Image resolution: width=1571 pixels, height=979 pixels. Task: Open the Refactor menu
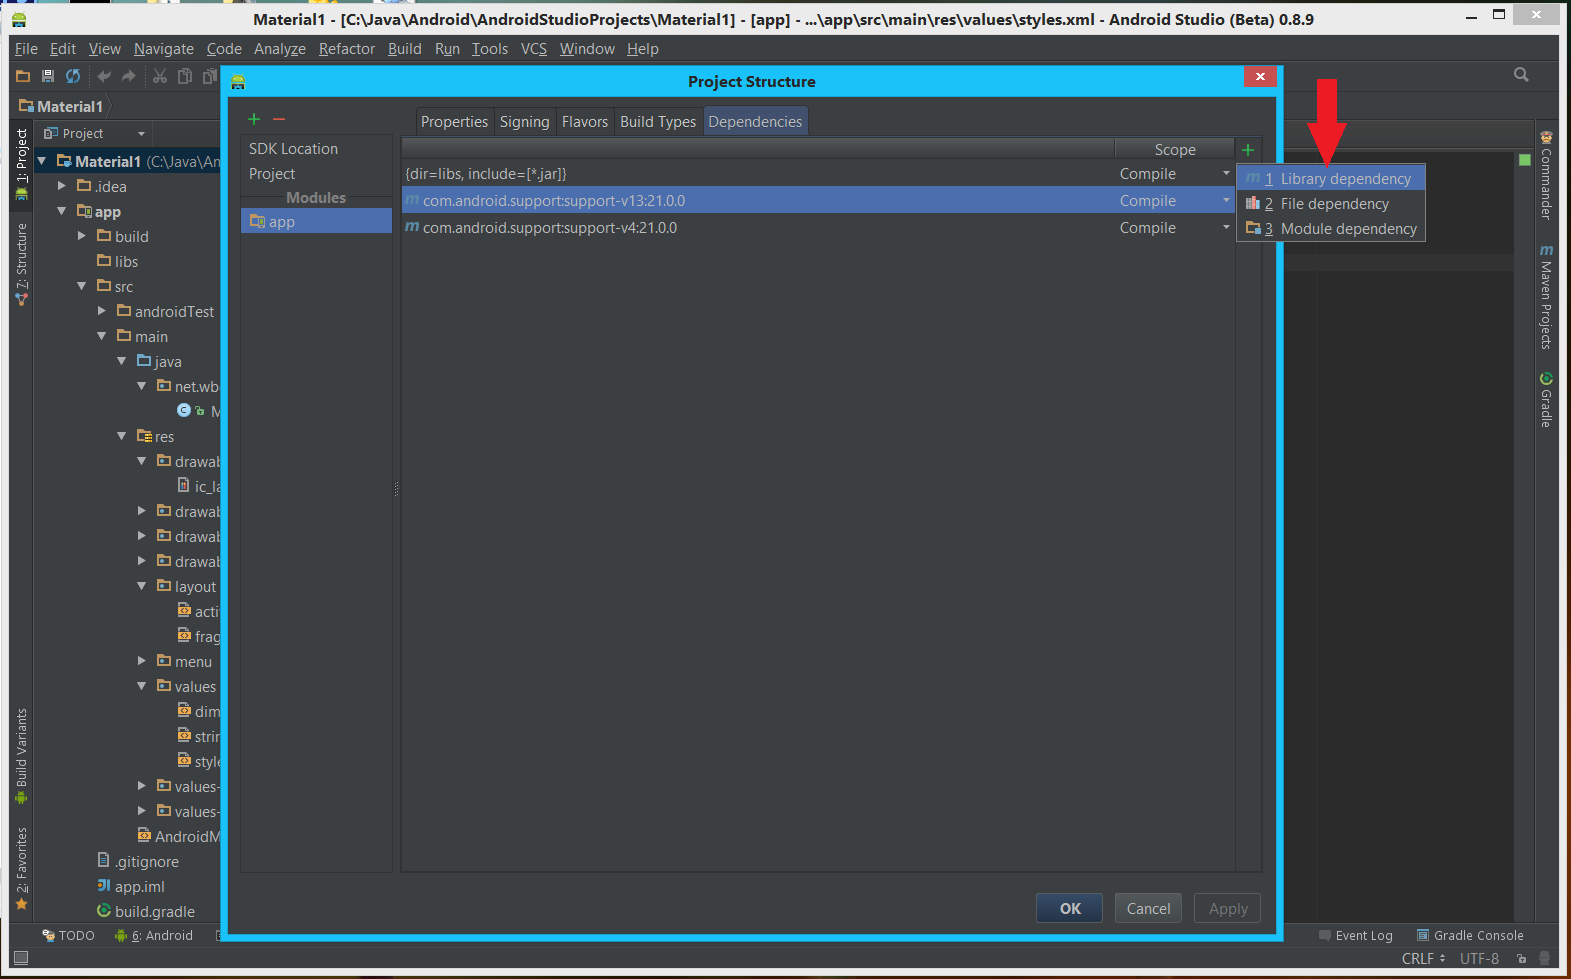(x=347, y=49)
